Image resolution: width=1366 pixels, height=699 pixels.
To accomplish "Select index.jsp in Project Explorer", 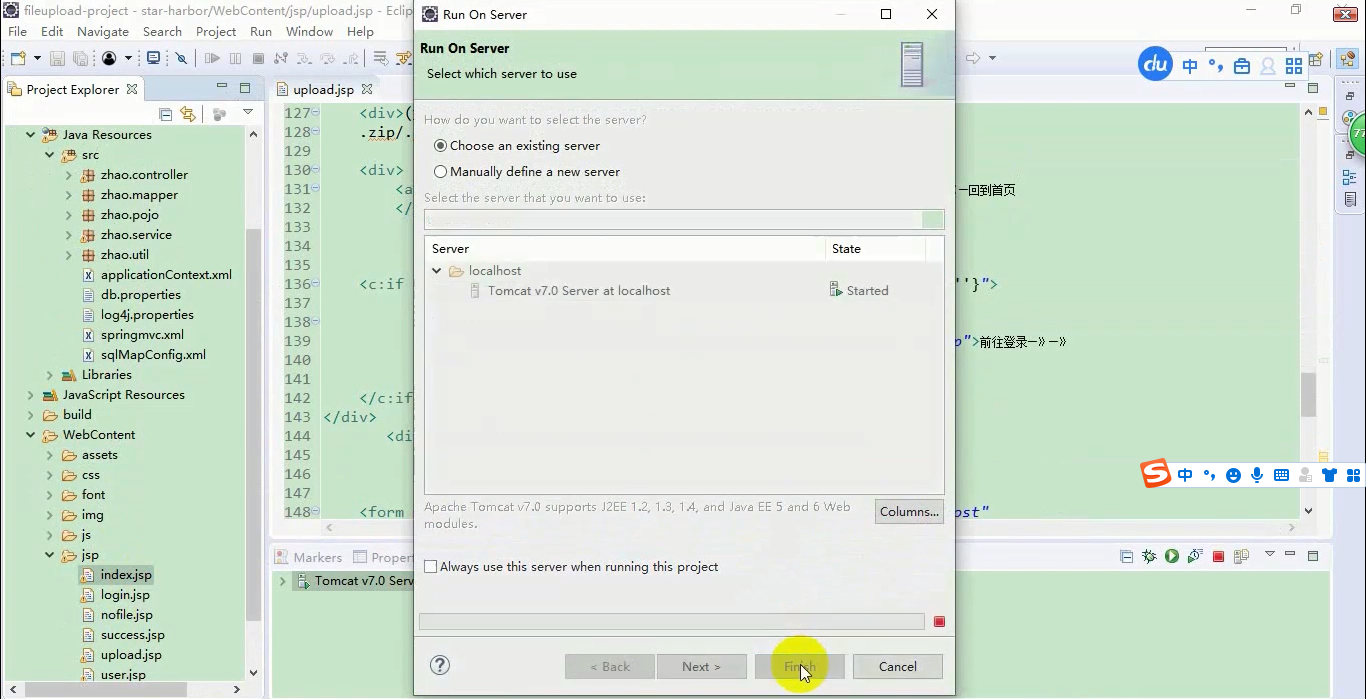I will pos(126,575).
